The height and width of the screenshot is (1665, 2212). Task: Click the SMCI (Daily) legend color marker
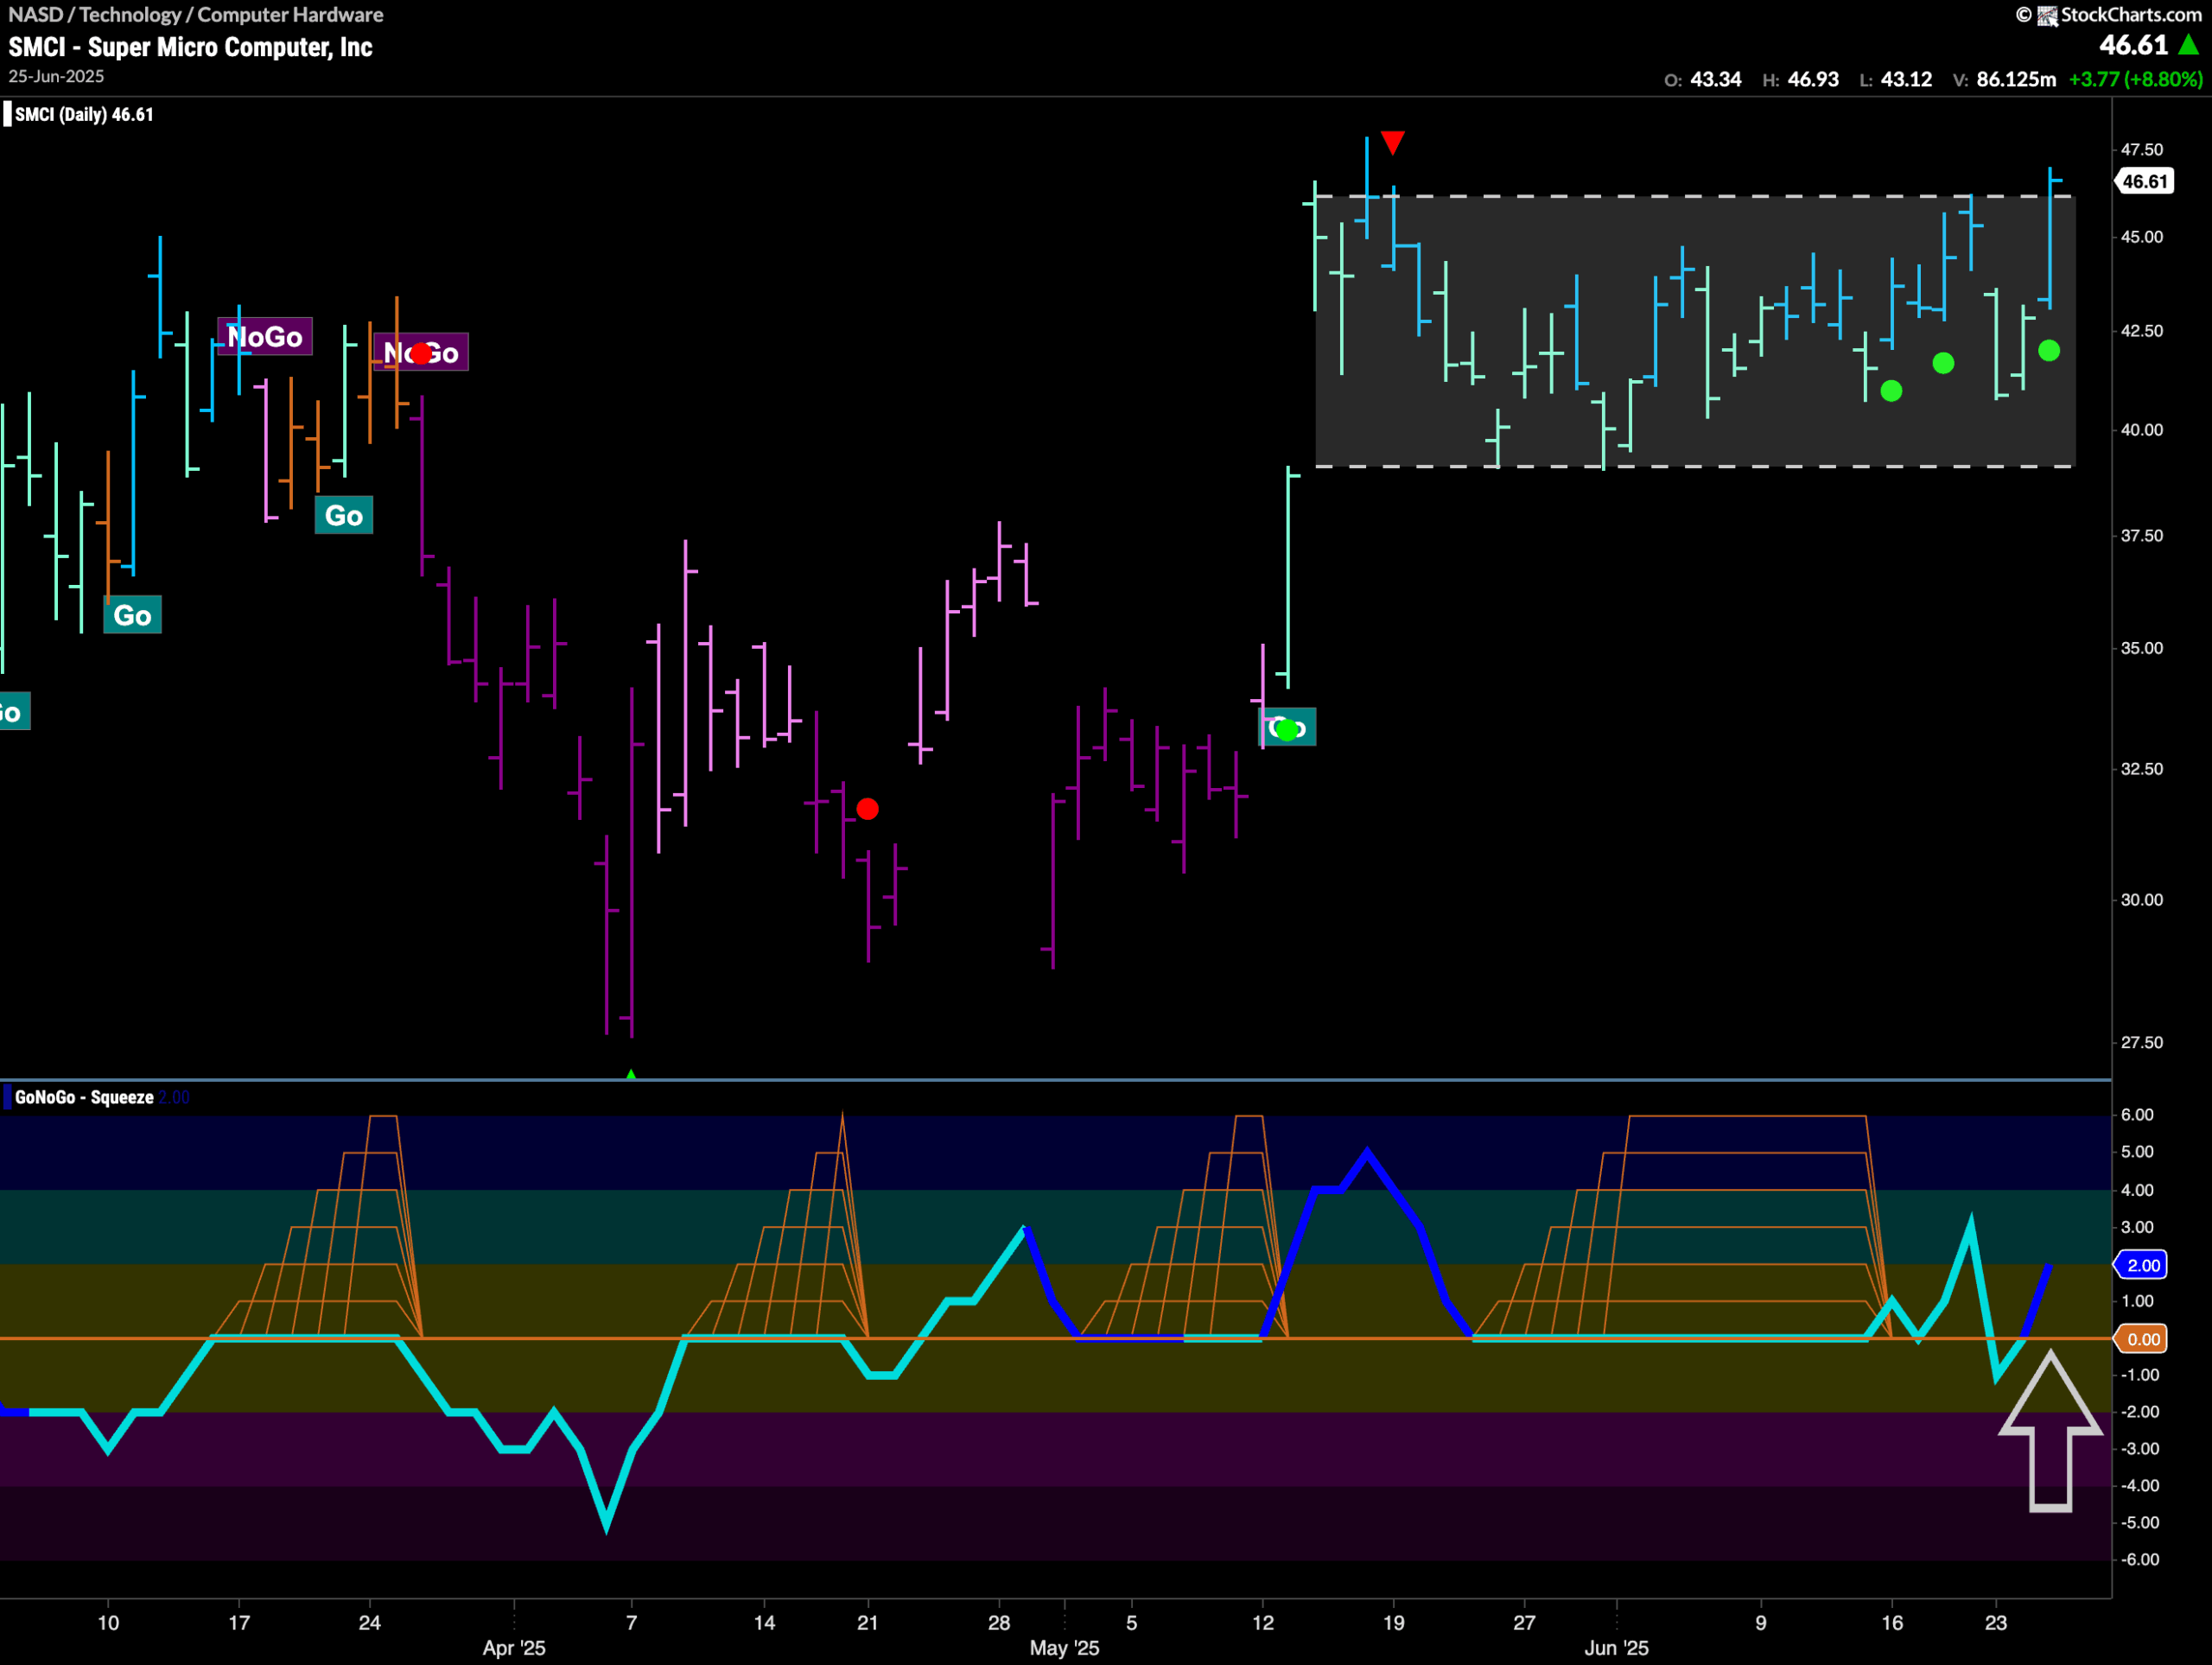point(7,114)
